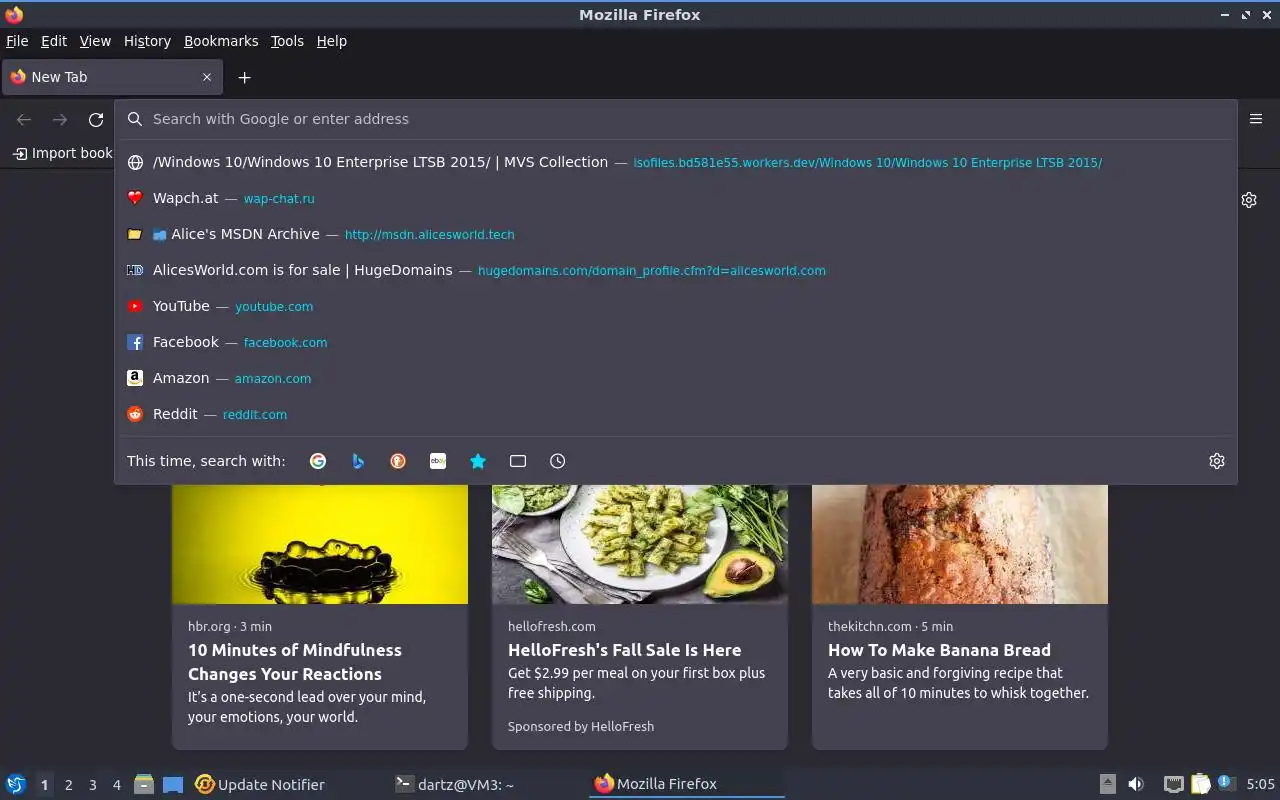Image resolution: width=1280 pixels, height=800 pixels.
Task: Switch to workspace 2
Action: click(68, 785)
